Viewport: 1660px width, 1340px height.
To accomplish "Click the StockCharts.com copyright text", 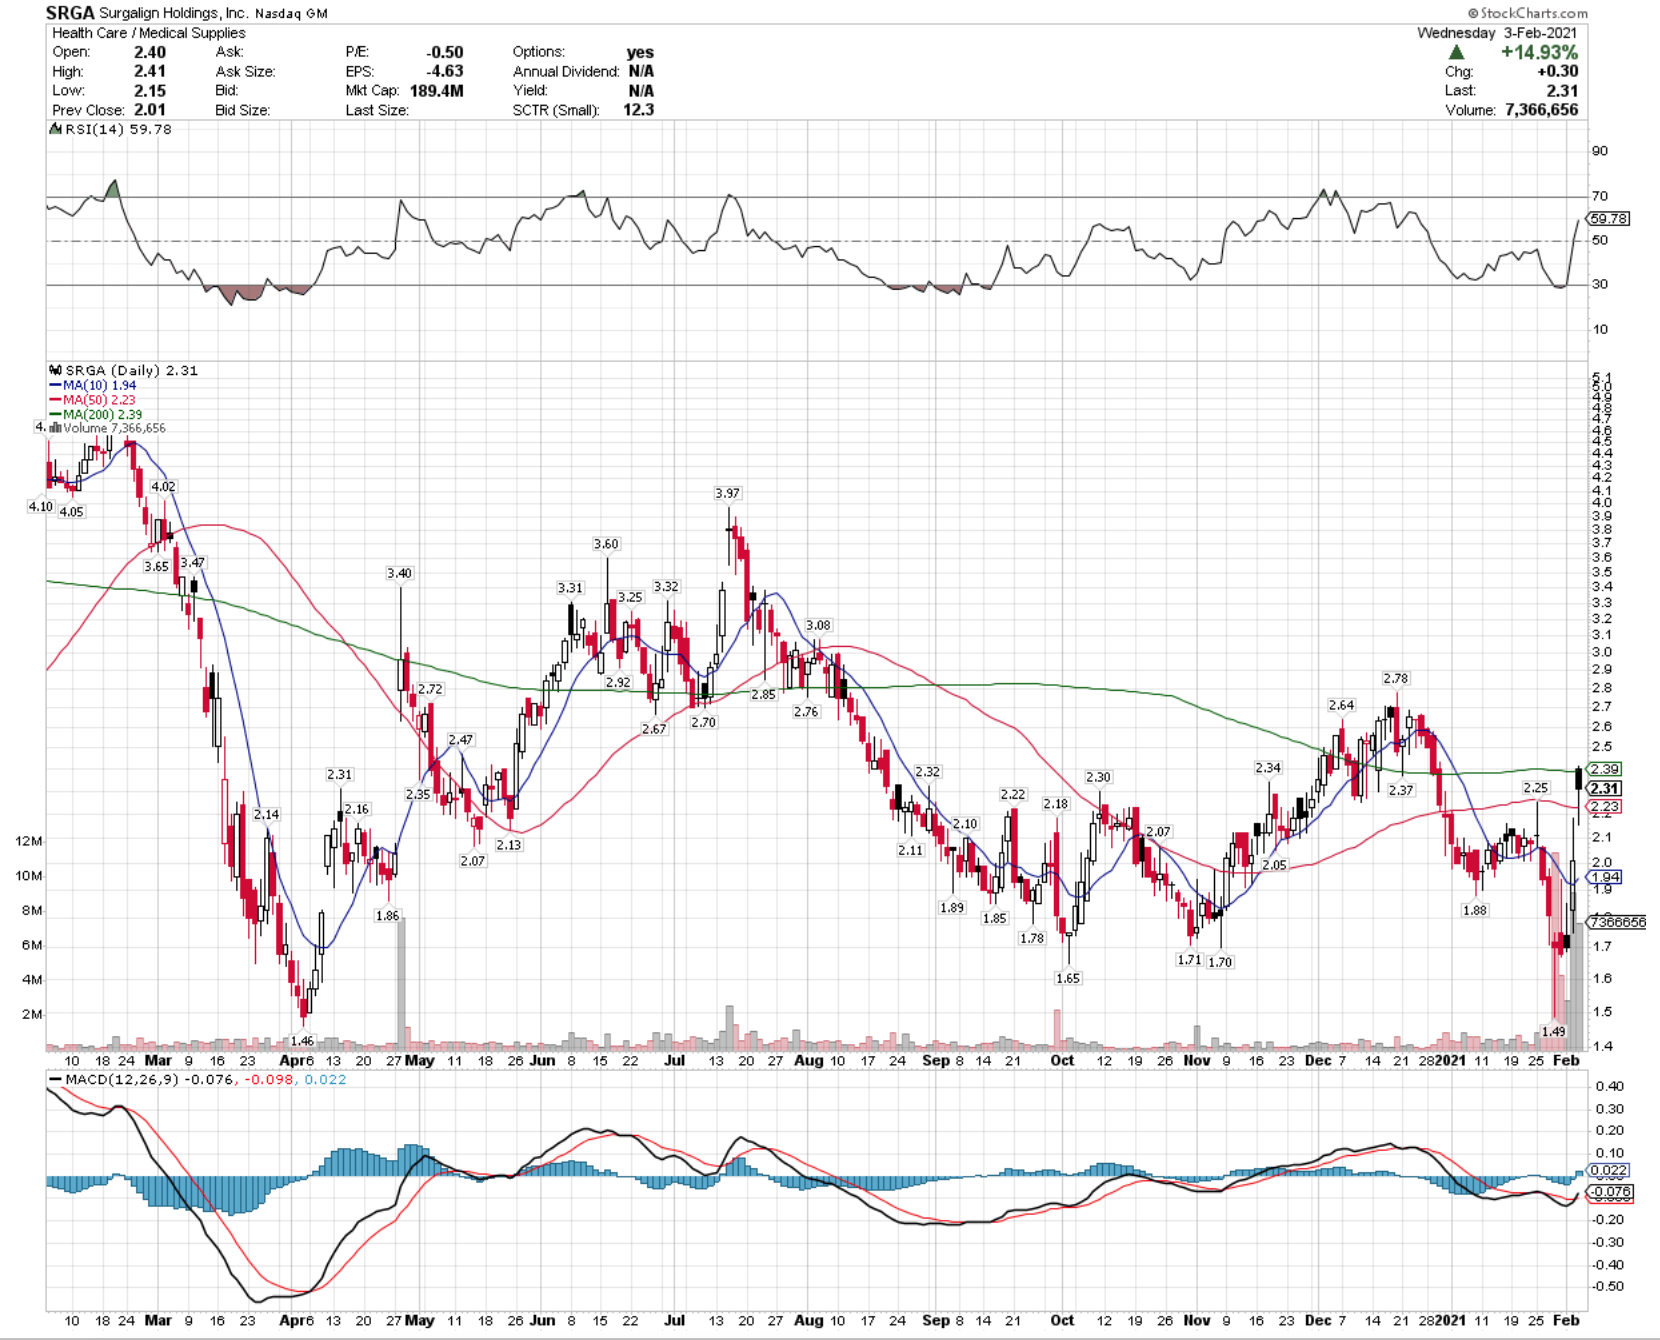I will 1527,13.
